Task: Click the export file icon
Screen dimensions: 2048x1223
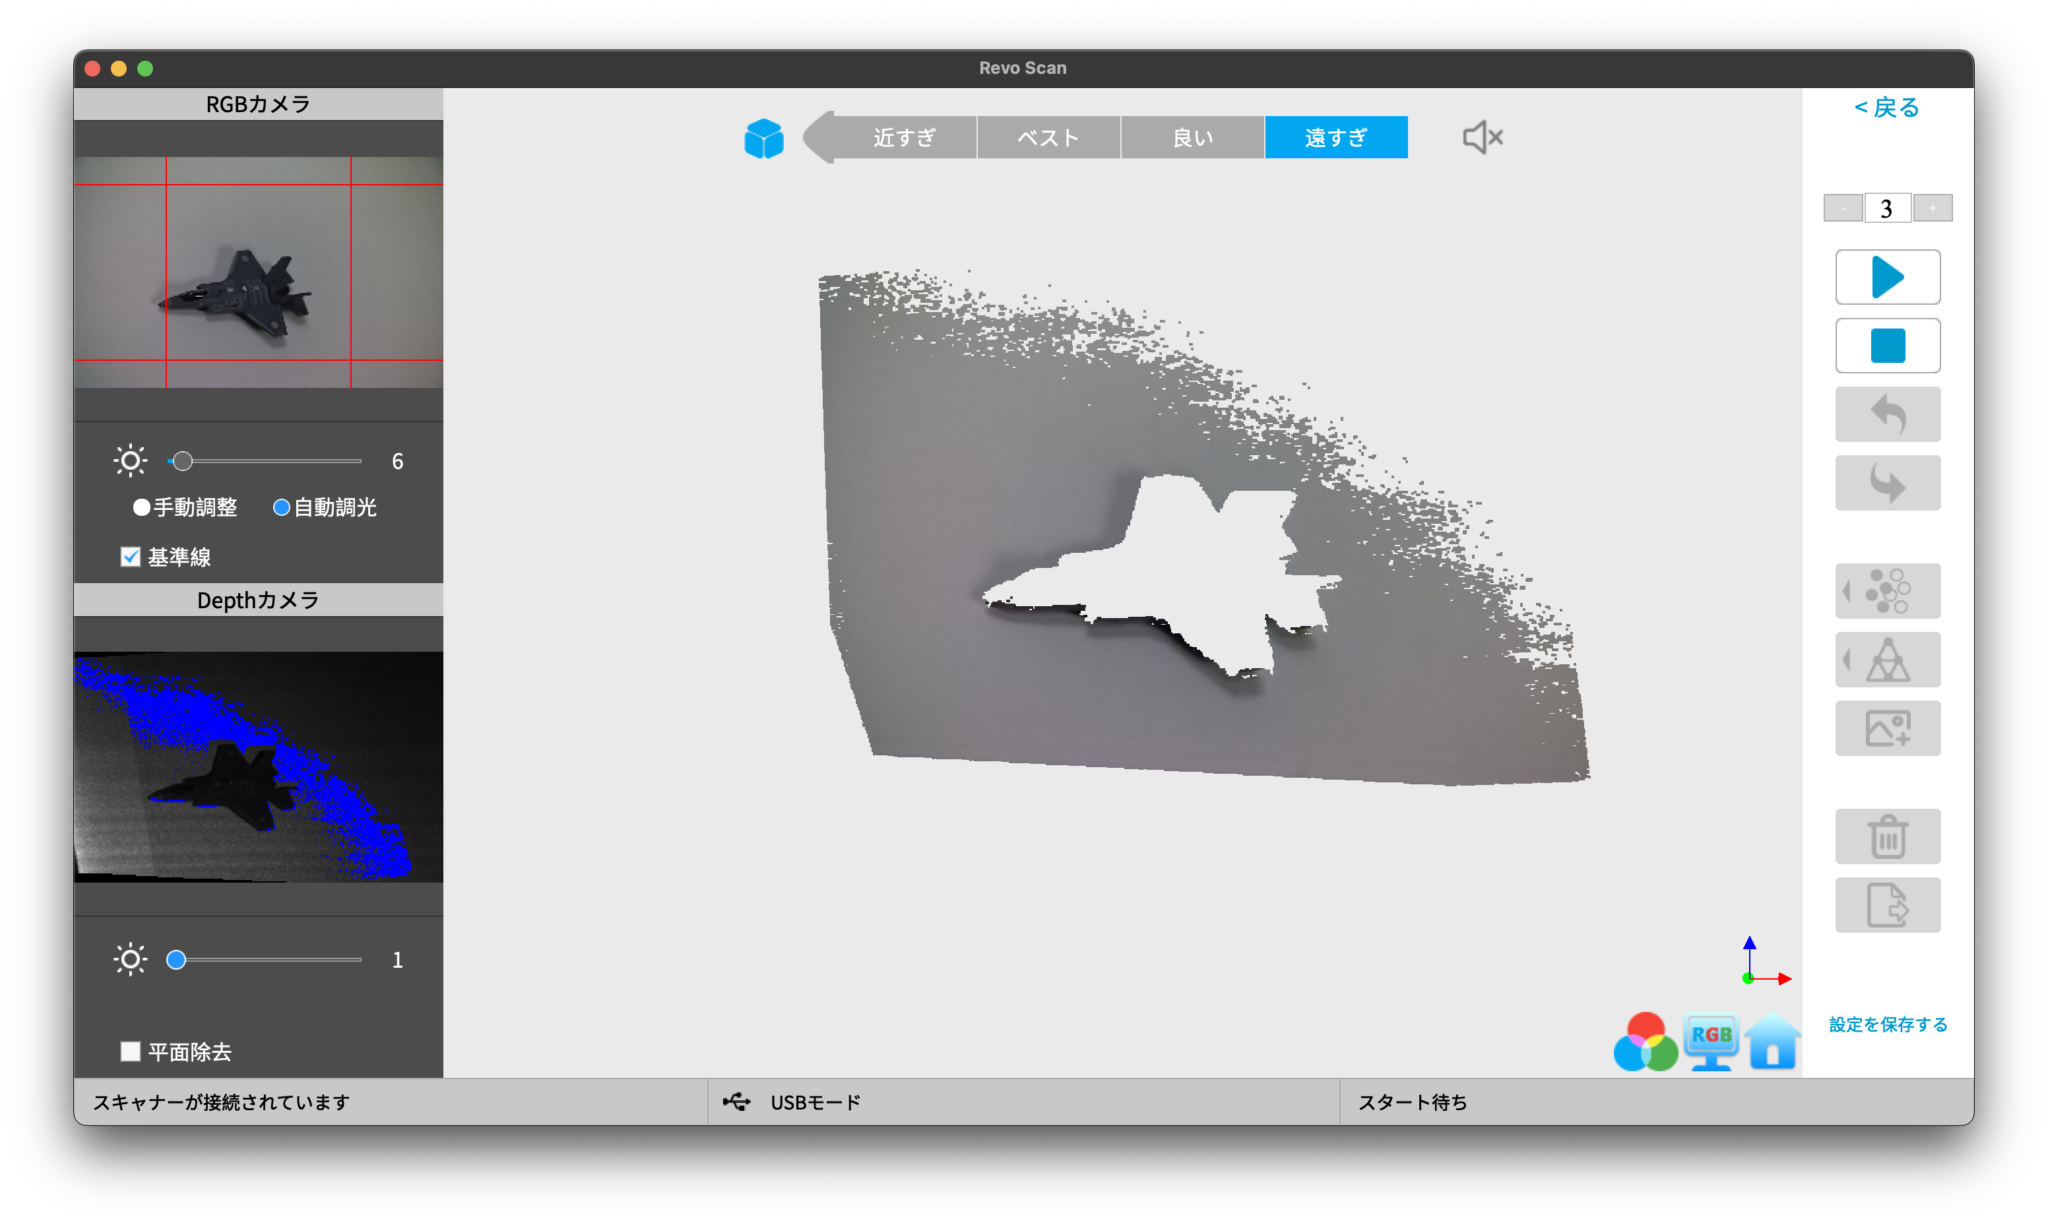Action: 1887,905
